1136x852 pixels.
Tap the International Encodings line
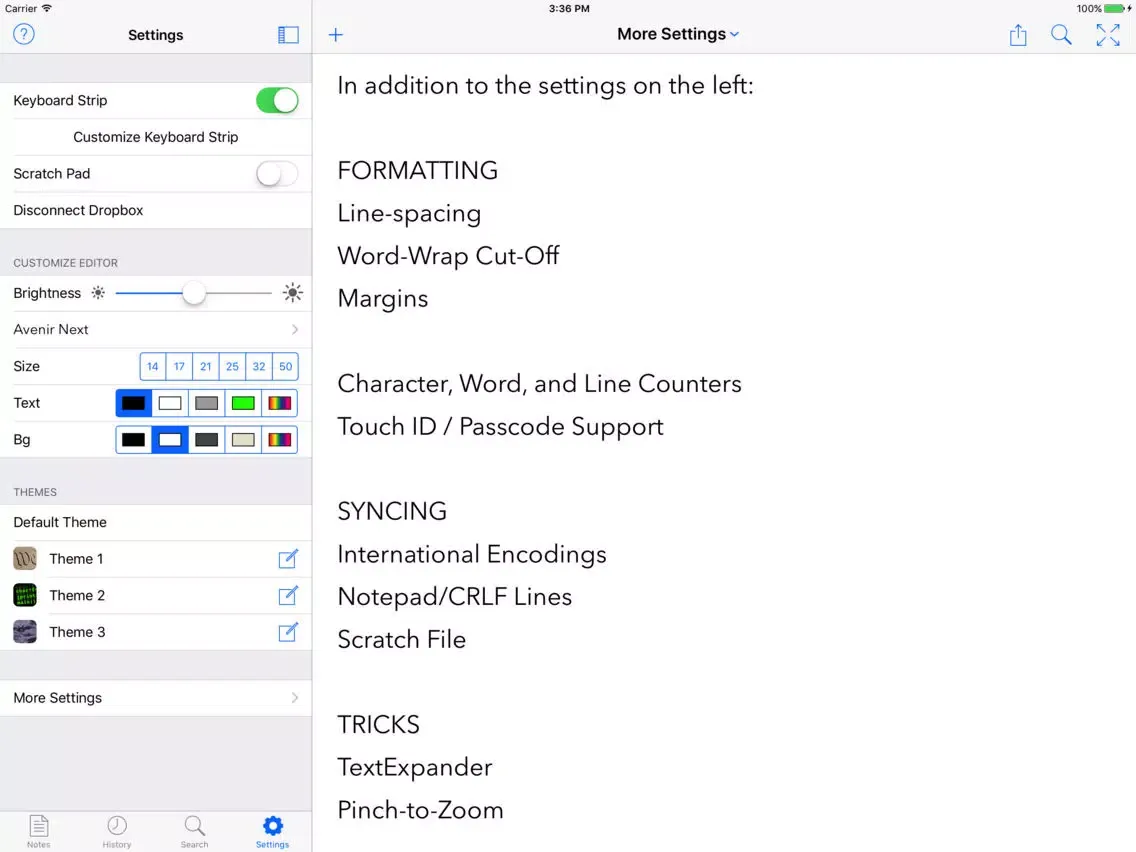pyautogui.click(x=472, y=554)
